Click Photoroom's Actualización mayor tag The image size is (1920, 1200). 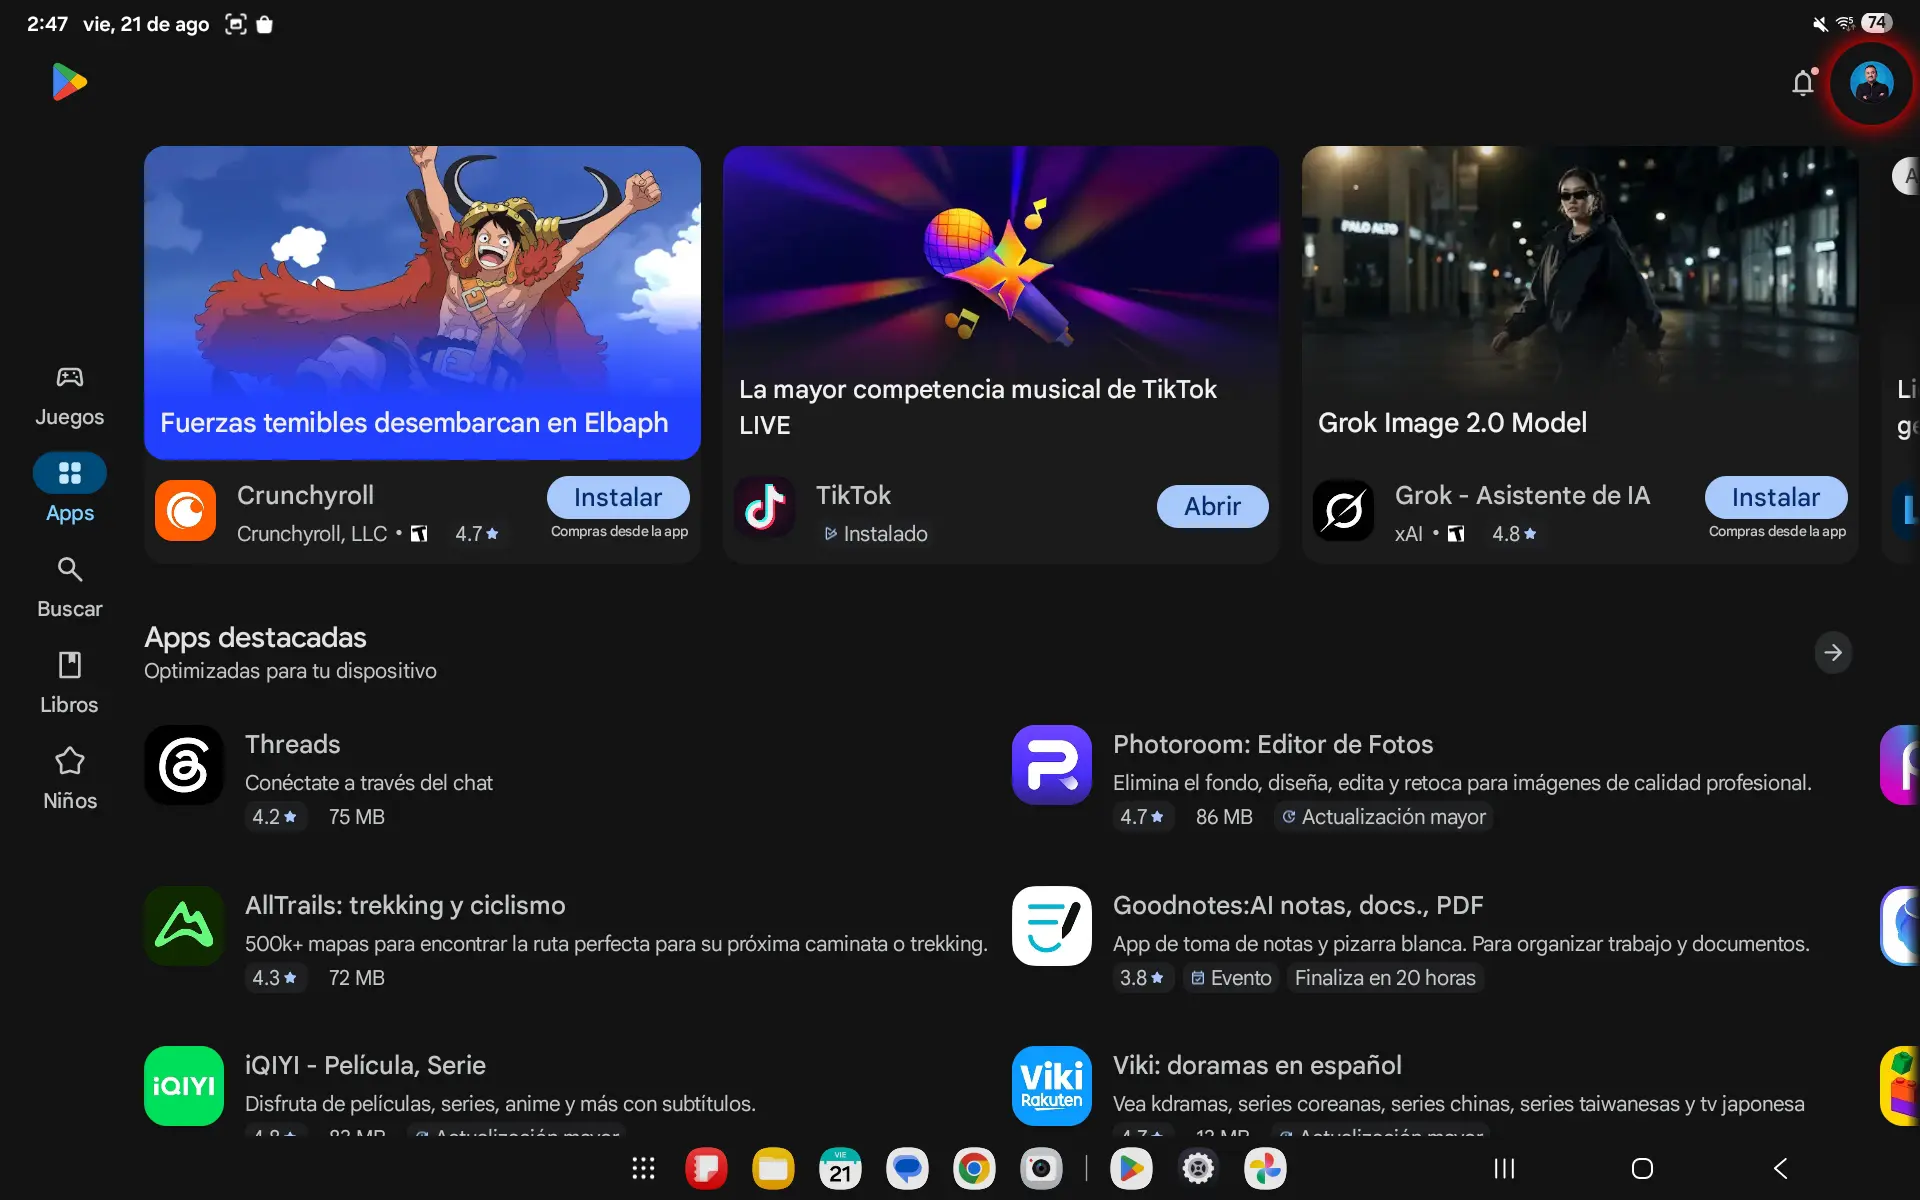1384,817
